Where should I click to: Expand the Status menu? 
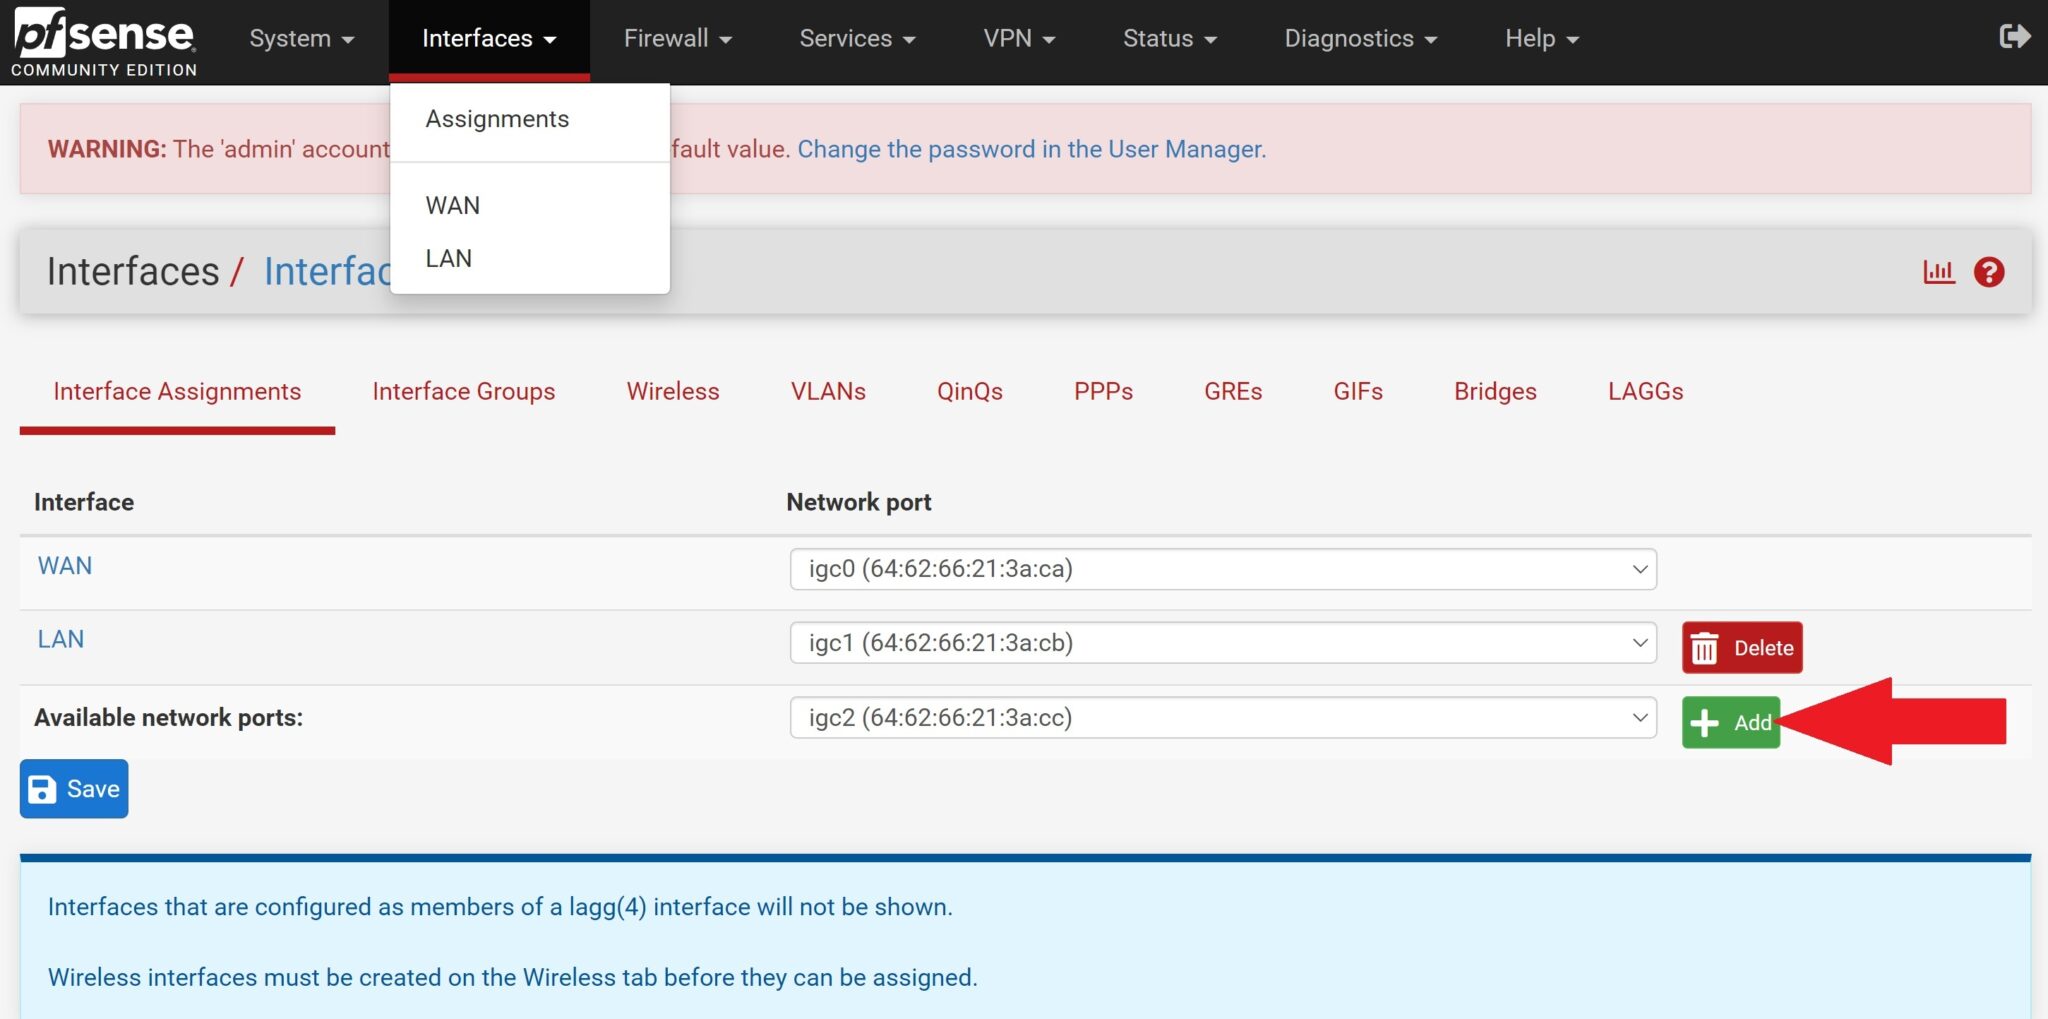pyautogui.click(x=1169, y=38)
